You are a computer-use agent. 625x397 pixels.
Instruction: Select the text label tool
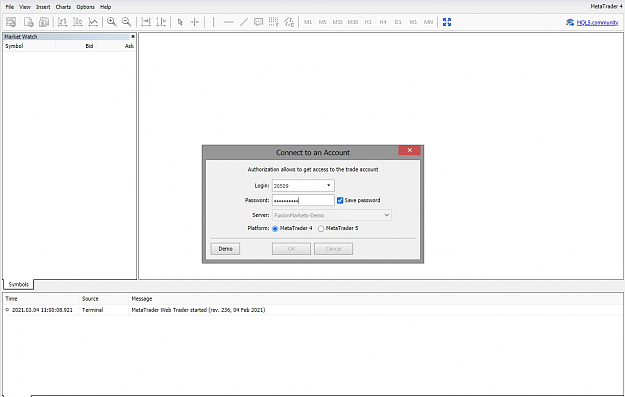pyautogui.click(x=259, y=22)
